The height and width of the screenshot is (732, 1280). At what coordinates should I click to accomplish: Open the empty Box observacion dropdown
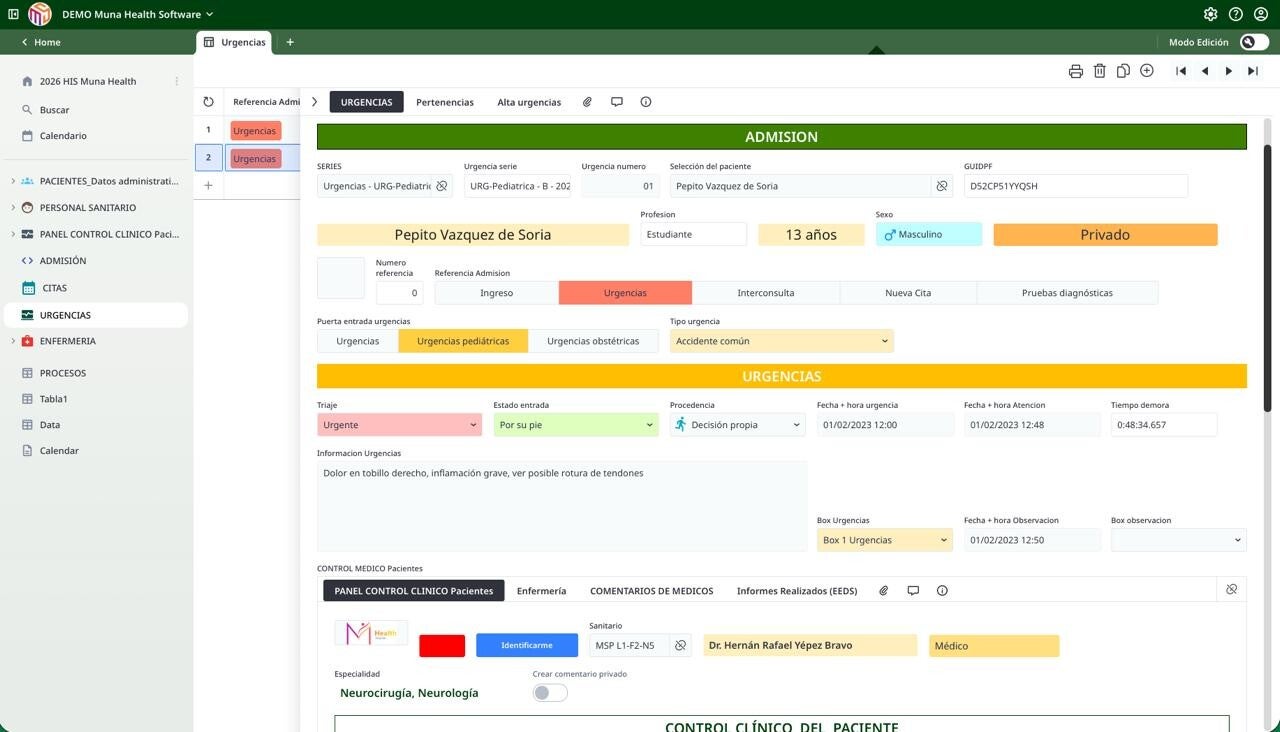click(1179, 540)
